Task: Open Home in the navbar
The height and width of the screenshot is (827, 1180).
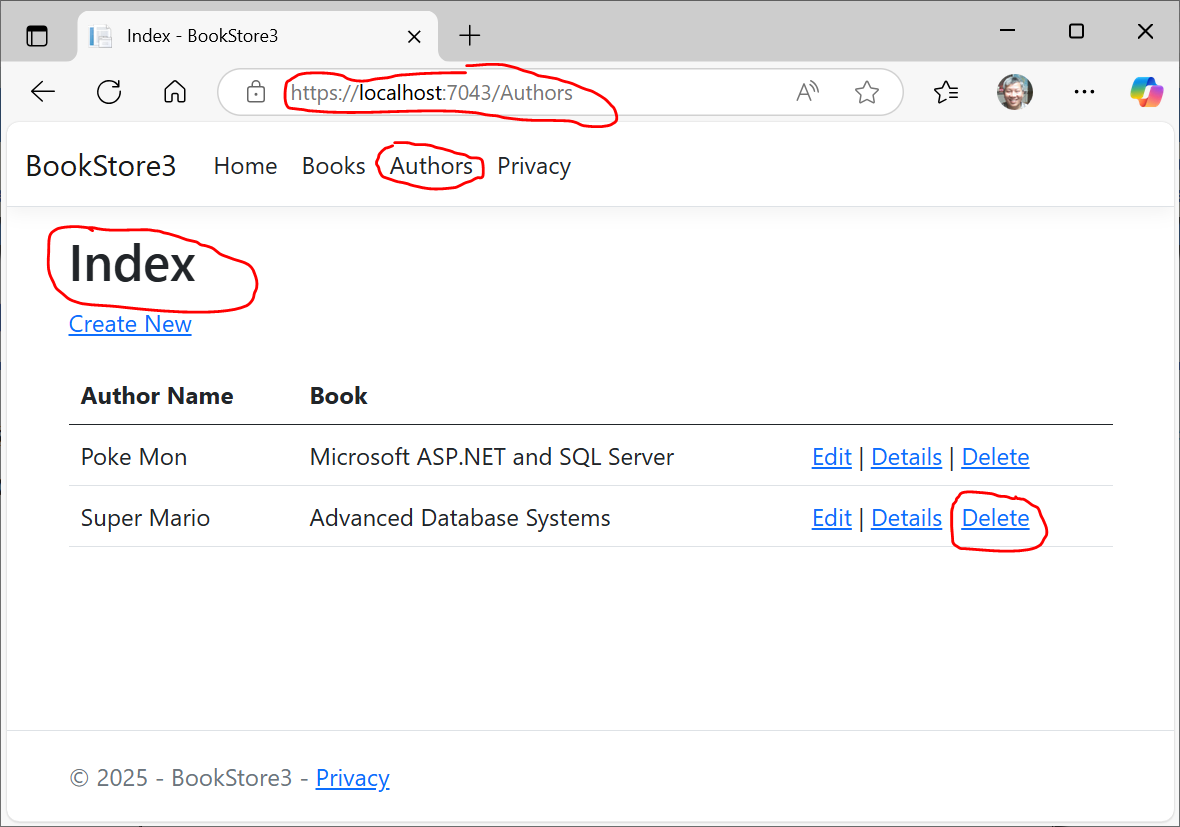Action: pyautogui.click(x=245, y=166)
